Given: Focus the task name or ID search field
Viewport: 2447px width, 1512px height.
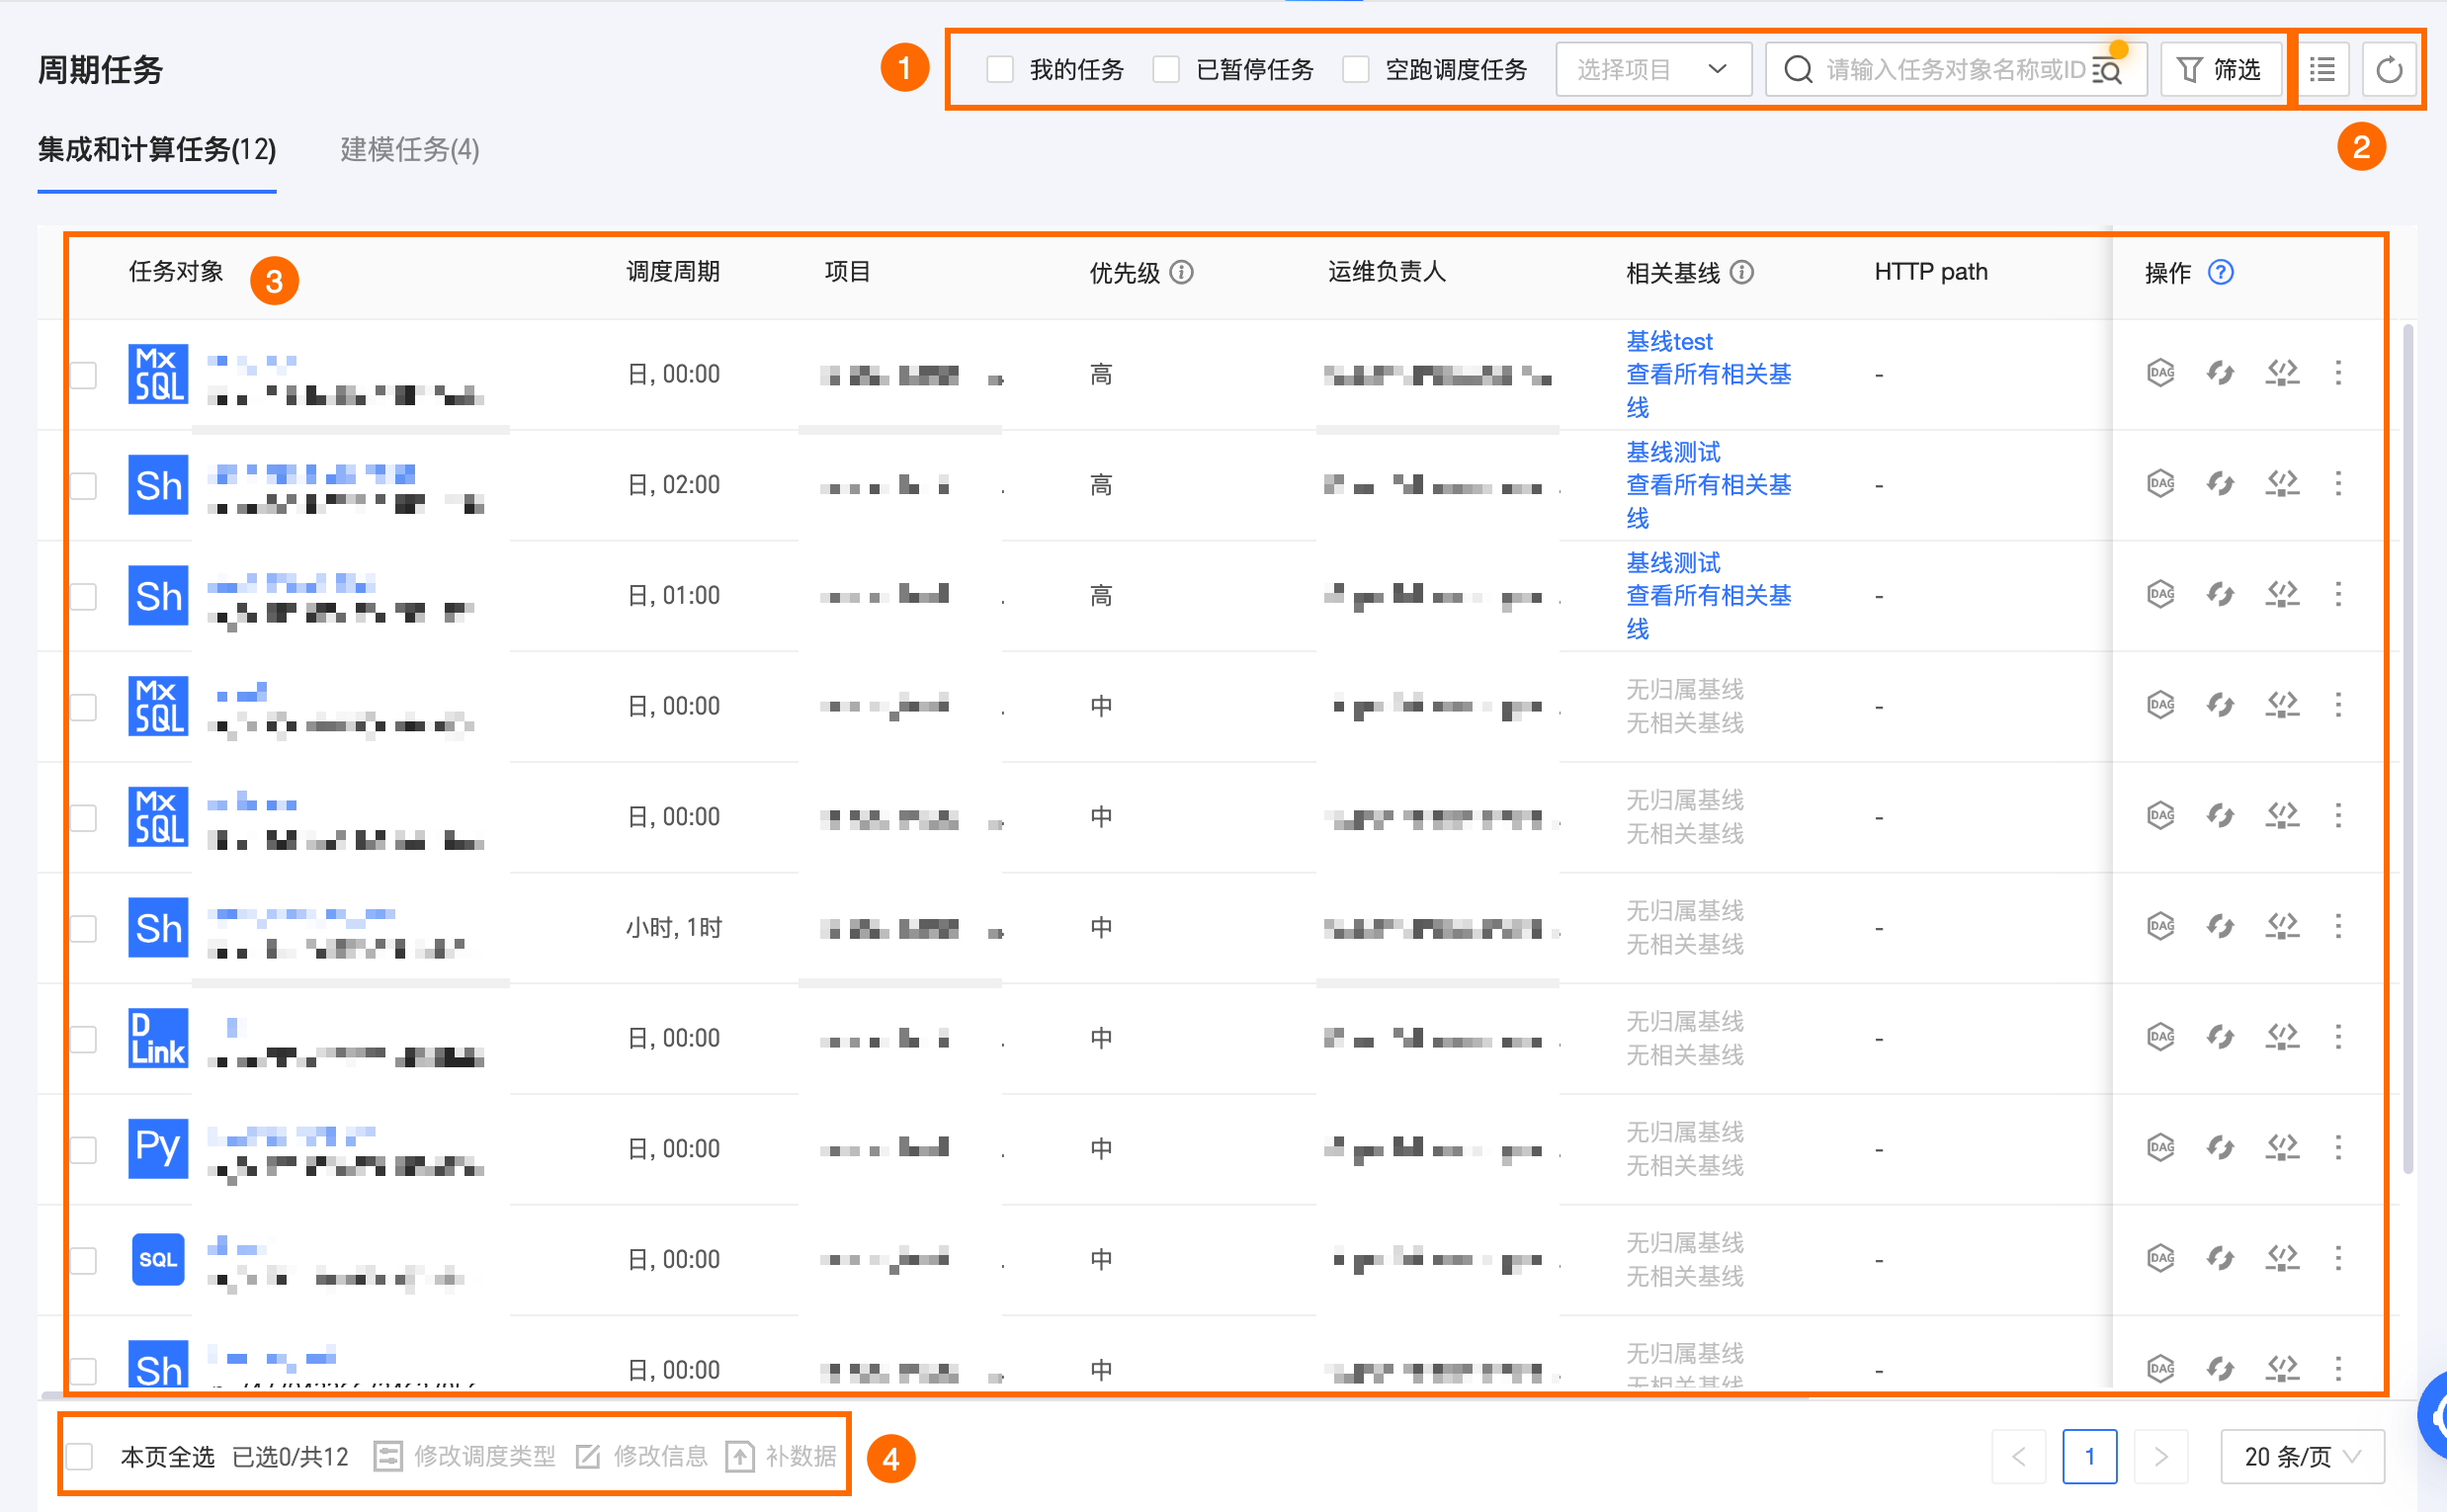Looking at the screenshot, I should (x=1950, y=70).
